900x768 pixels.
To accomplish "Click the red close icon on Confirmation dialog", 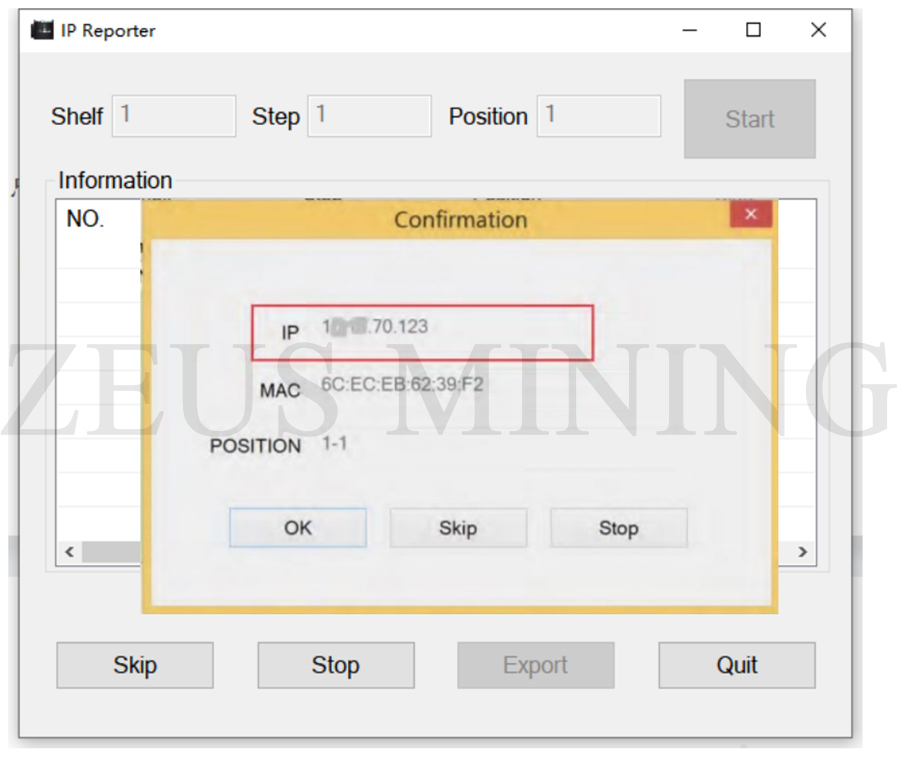I will pyautogui.click(x=751, y=213).
